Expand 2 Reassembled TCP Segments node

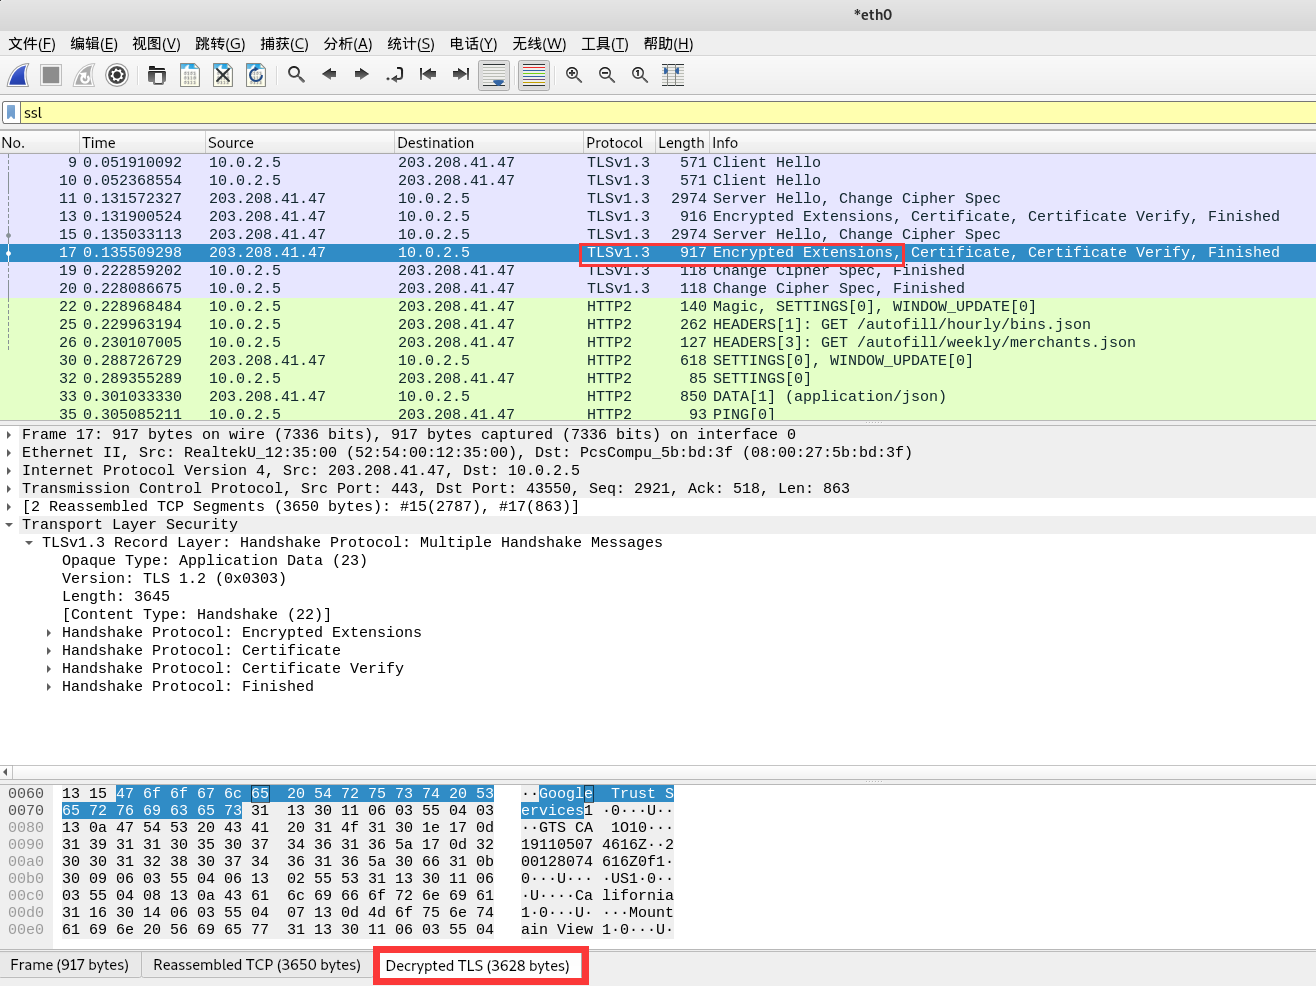tap(9, 507)
